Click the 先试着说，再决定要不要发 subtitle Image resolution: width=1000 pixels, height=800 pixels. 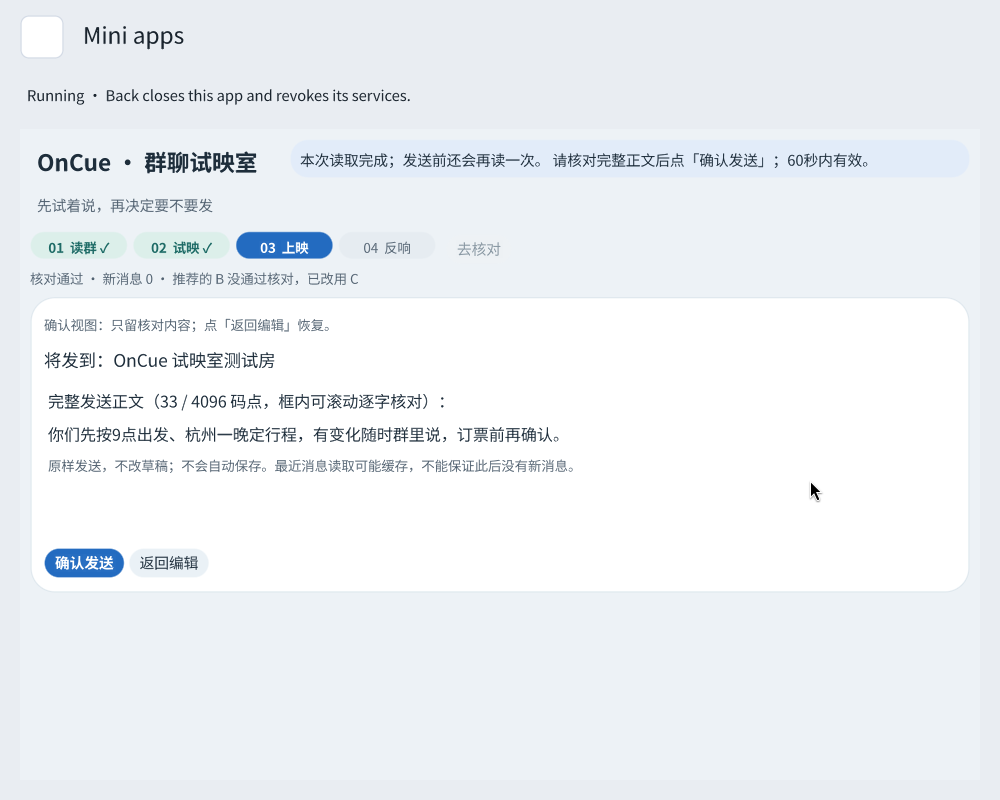pos(125,205)
